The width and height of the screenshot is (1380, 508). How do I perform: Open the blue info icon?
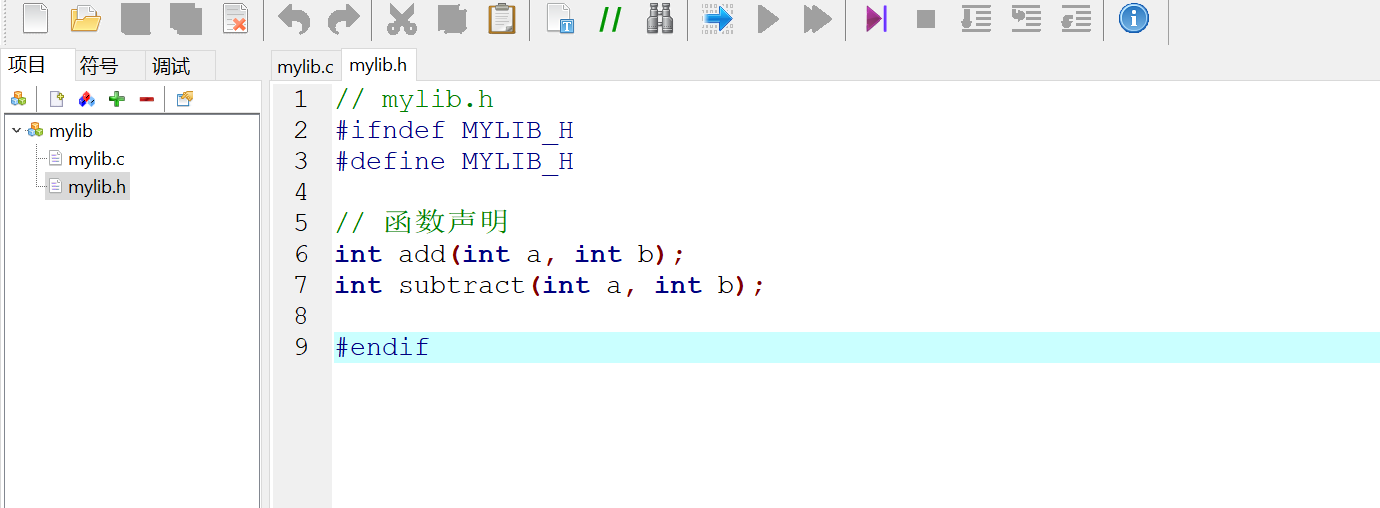pyautogui.click(x=1134, y=18)
